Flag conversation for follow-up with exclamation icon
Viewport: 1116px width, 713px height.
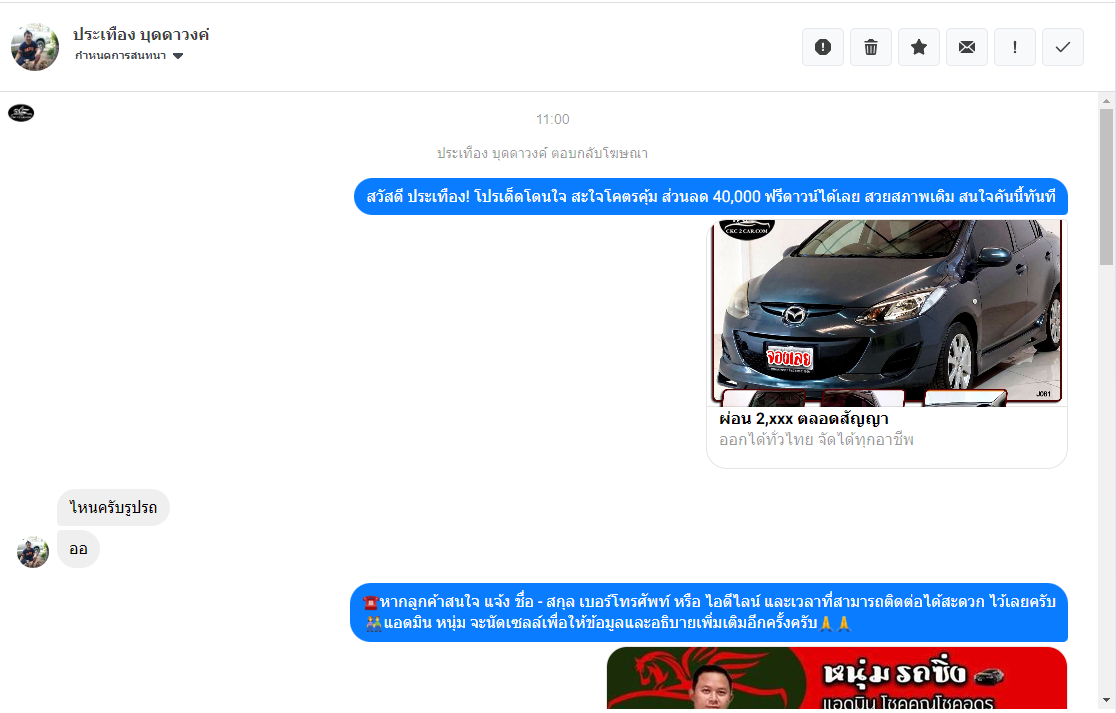tap(1014, 47)
